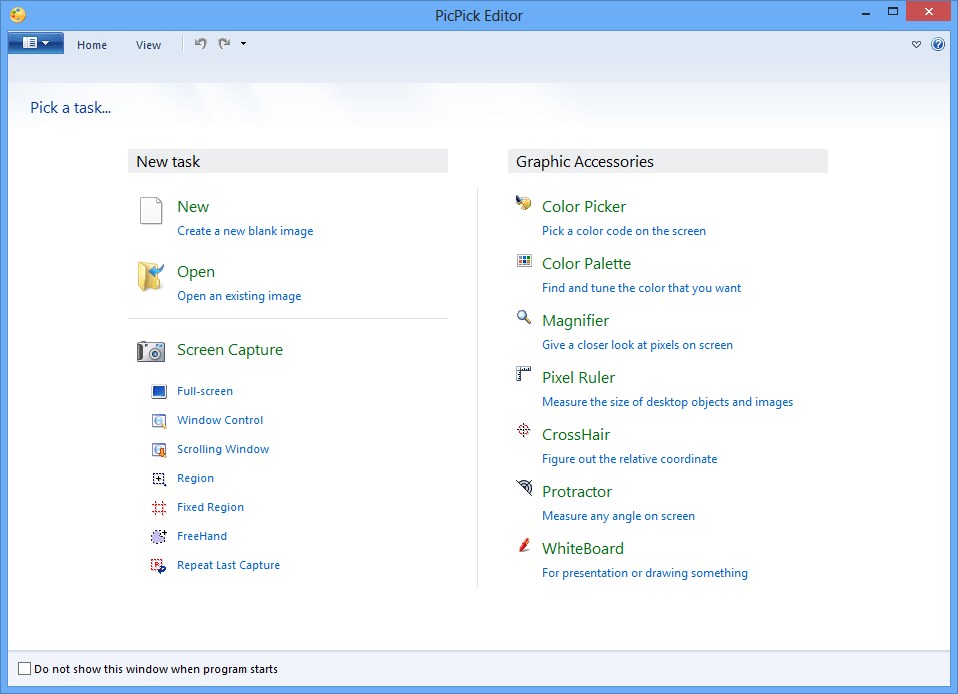Click the CrossHair target icon
The image size is (958, 694).
524,430
